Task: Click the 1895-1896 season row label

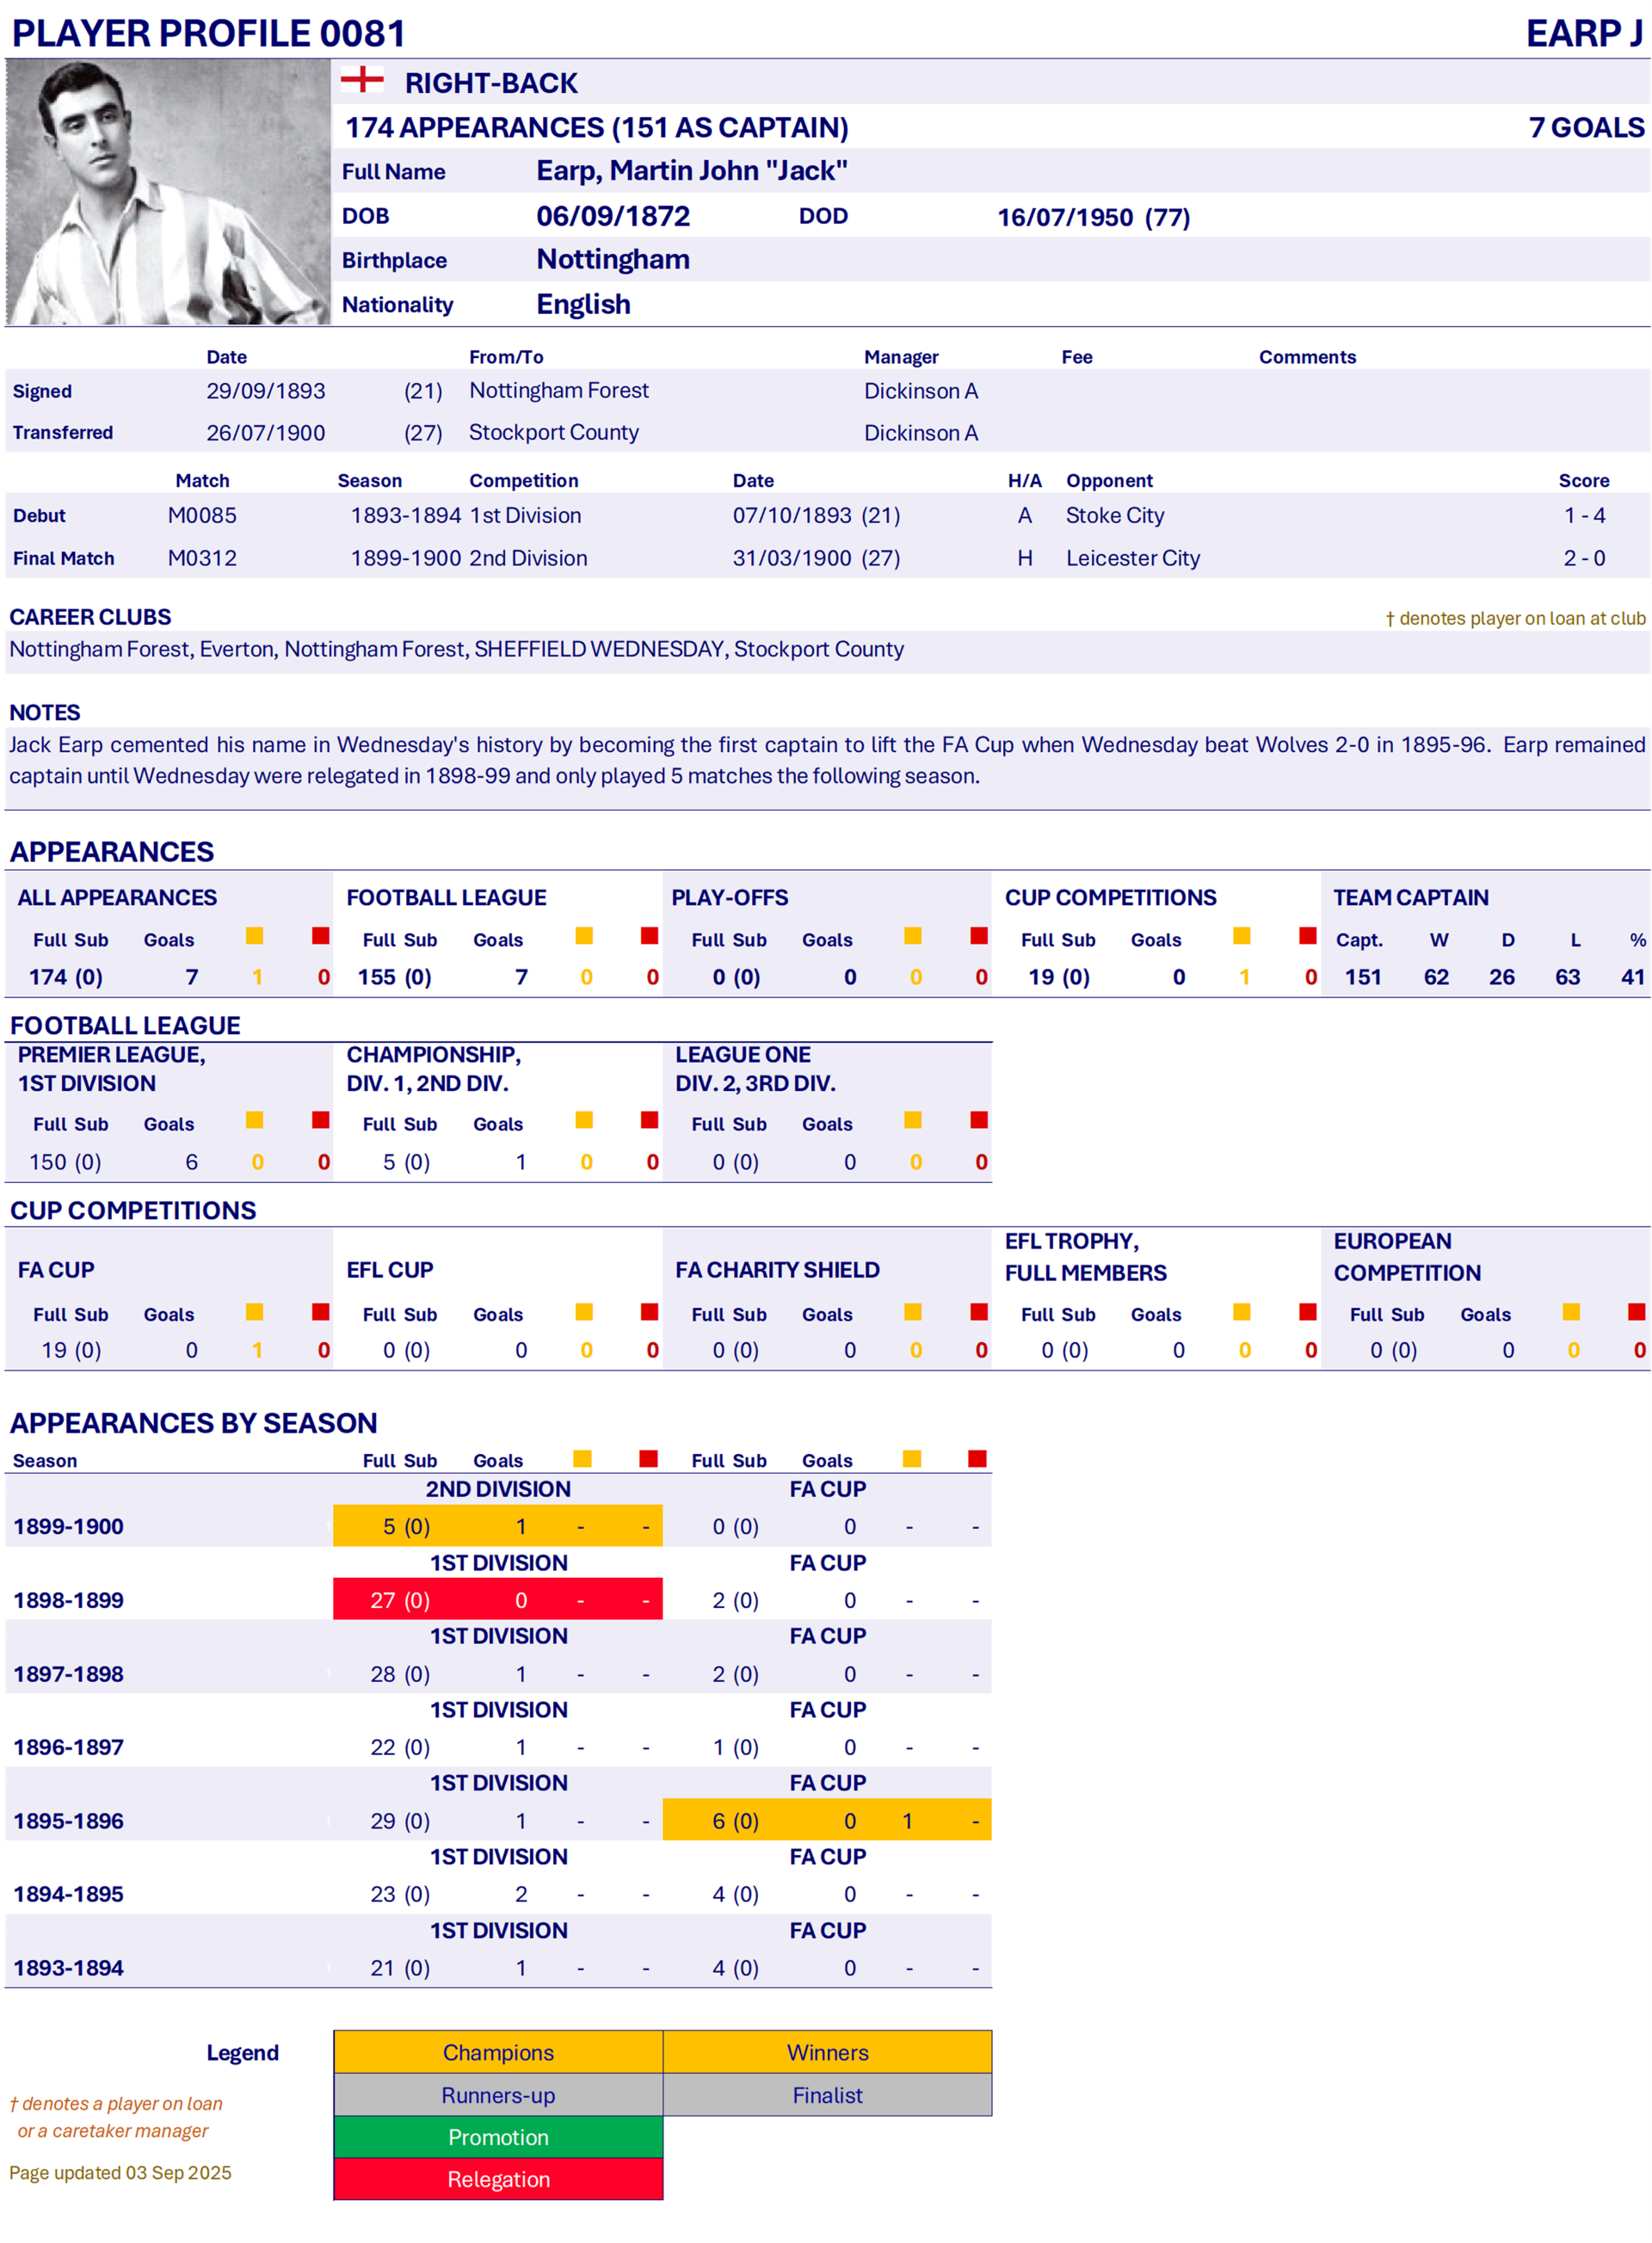Action: pyautogui.click(x=69, y=1821)
